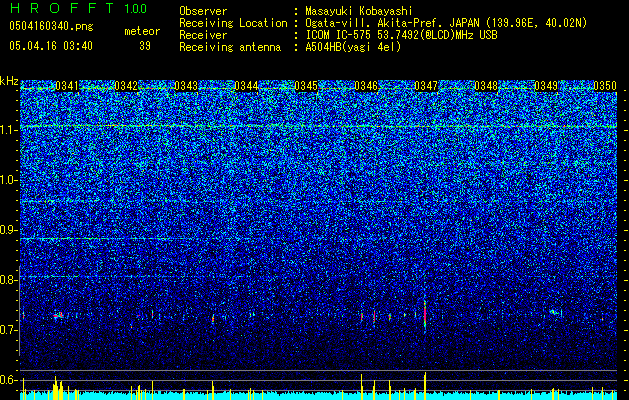The width and height of the screenshot is (629, 400).
Task: Click the 0349 time marker
Action: coord(546,86)
